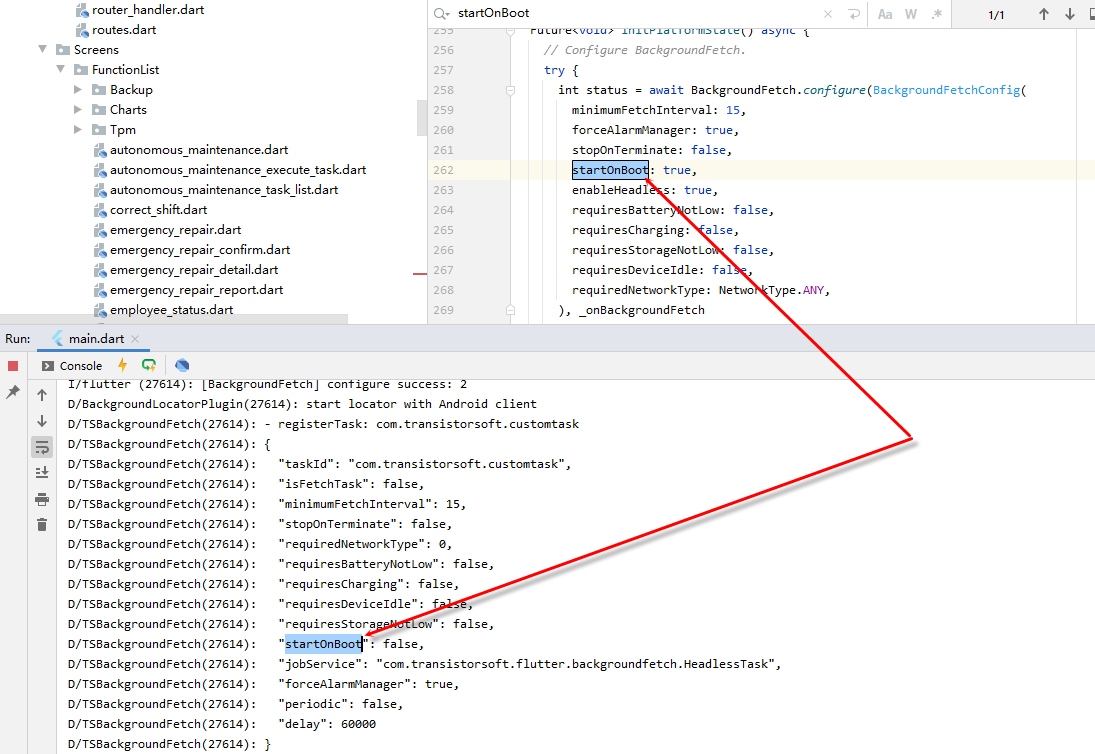Open routes.dart file
This screenshot has width=1095, height=754.
[124, 30]
